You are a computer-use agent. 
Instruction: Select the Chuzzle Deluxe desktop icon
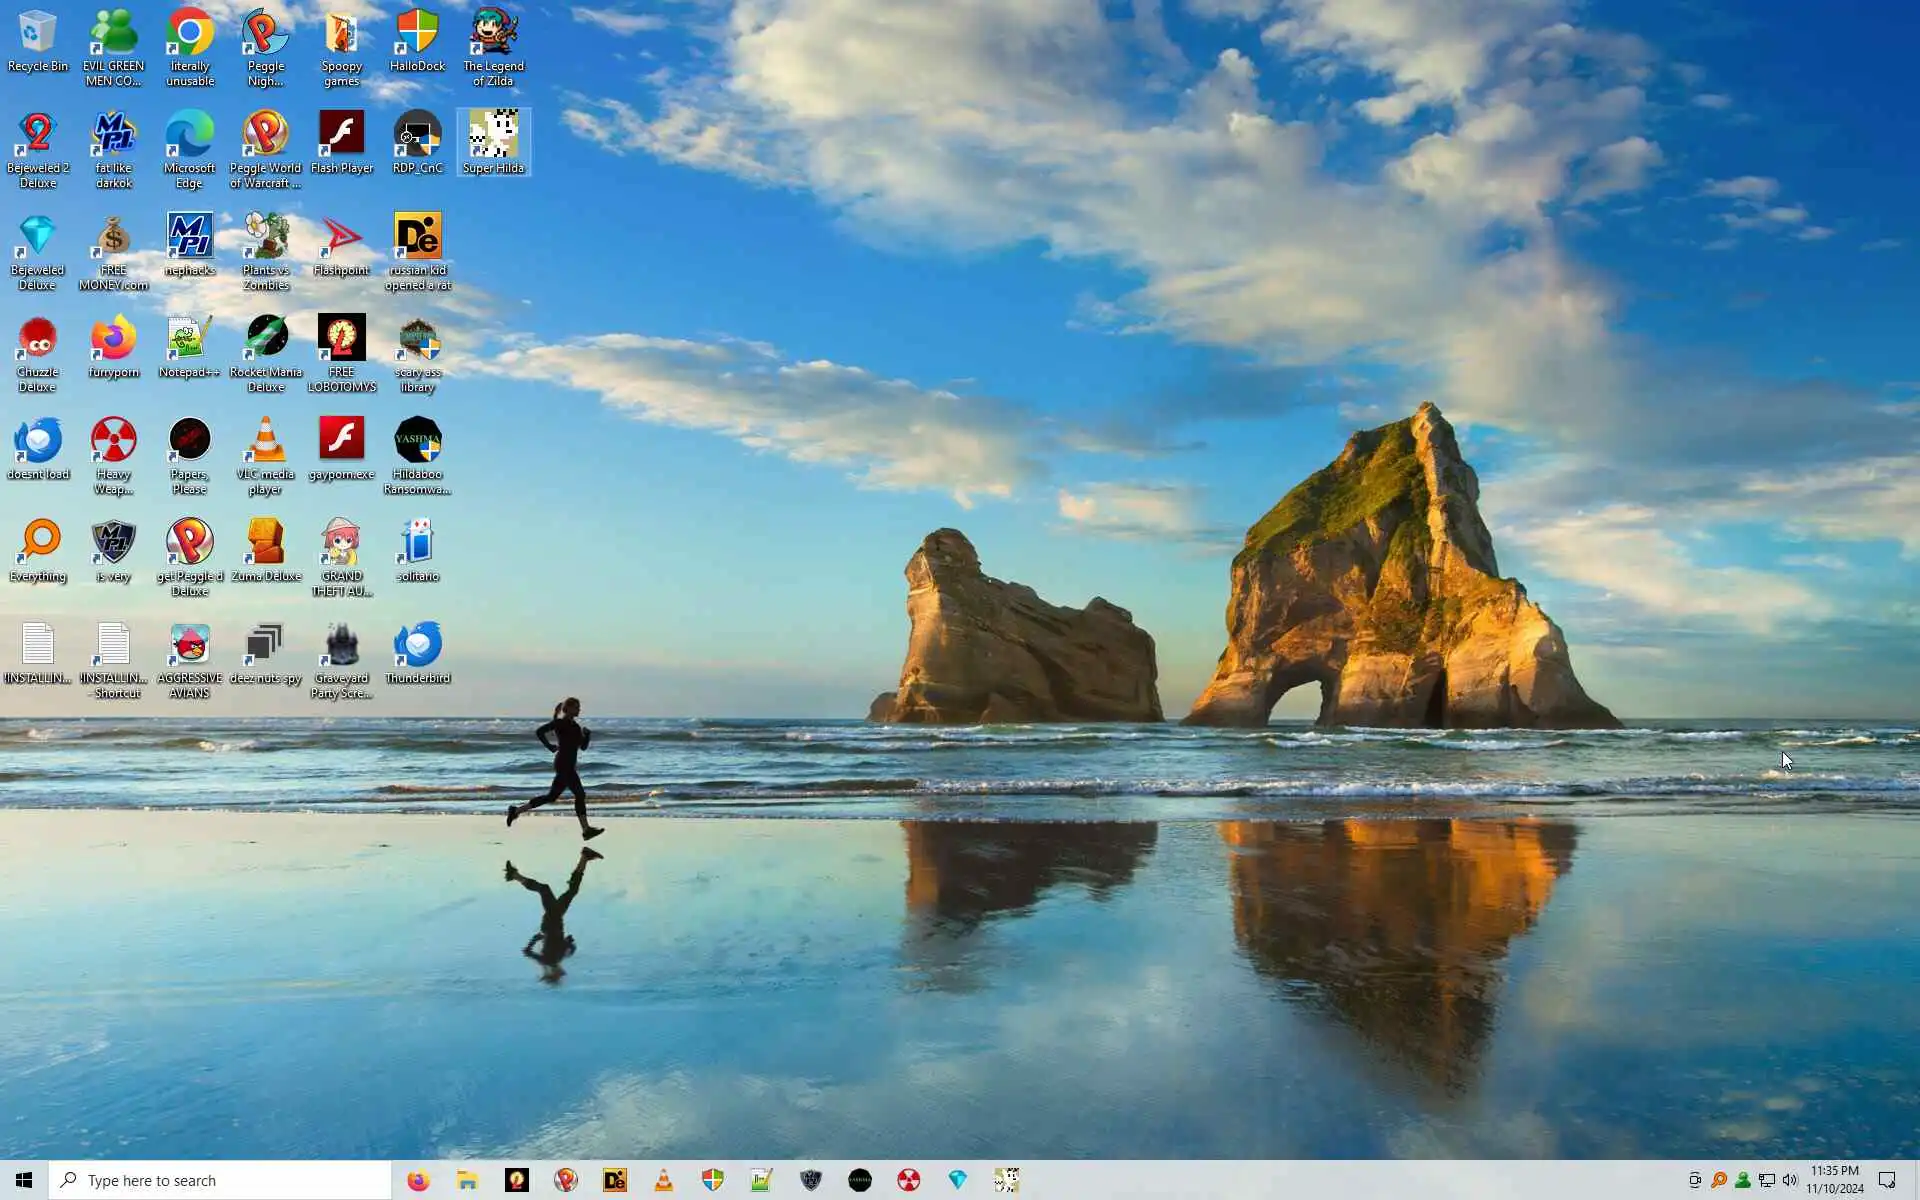(38, 339)
